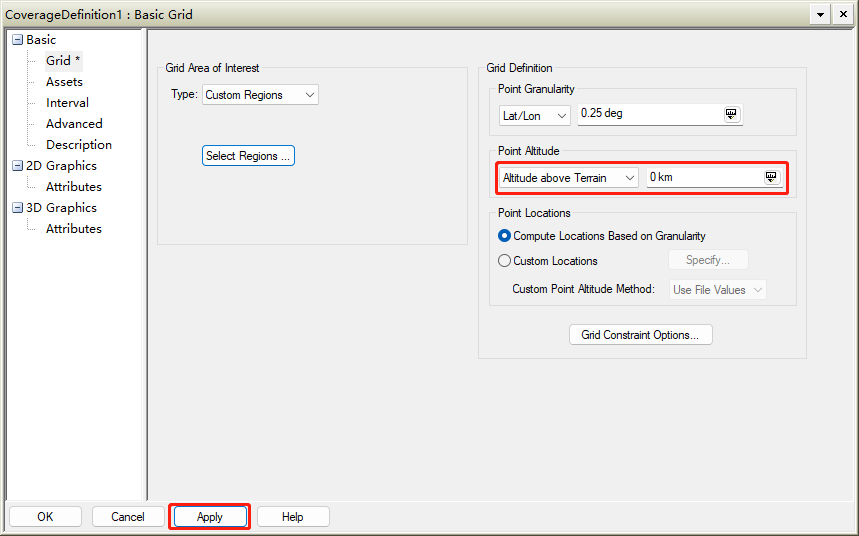Collapse the Basic tree node

coord(17,40)
